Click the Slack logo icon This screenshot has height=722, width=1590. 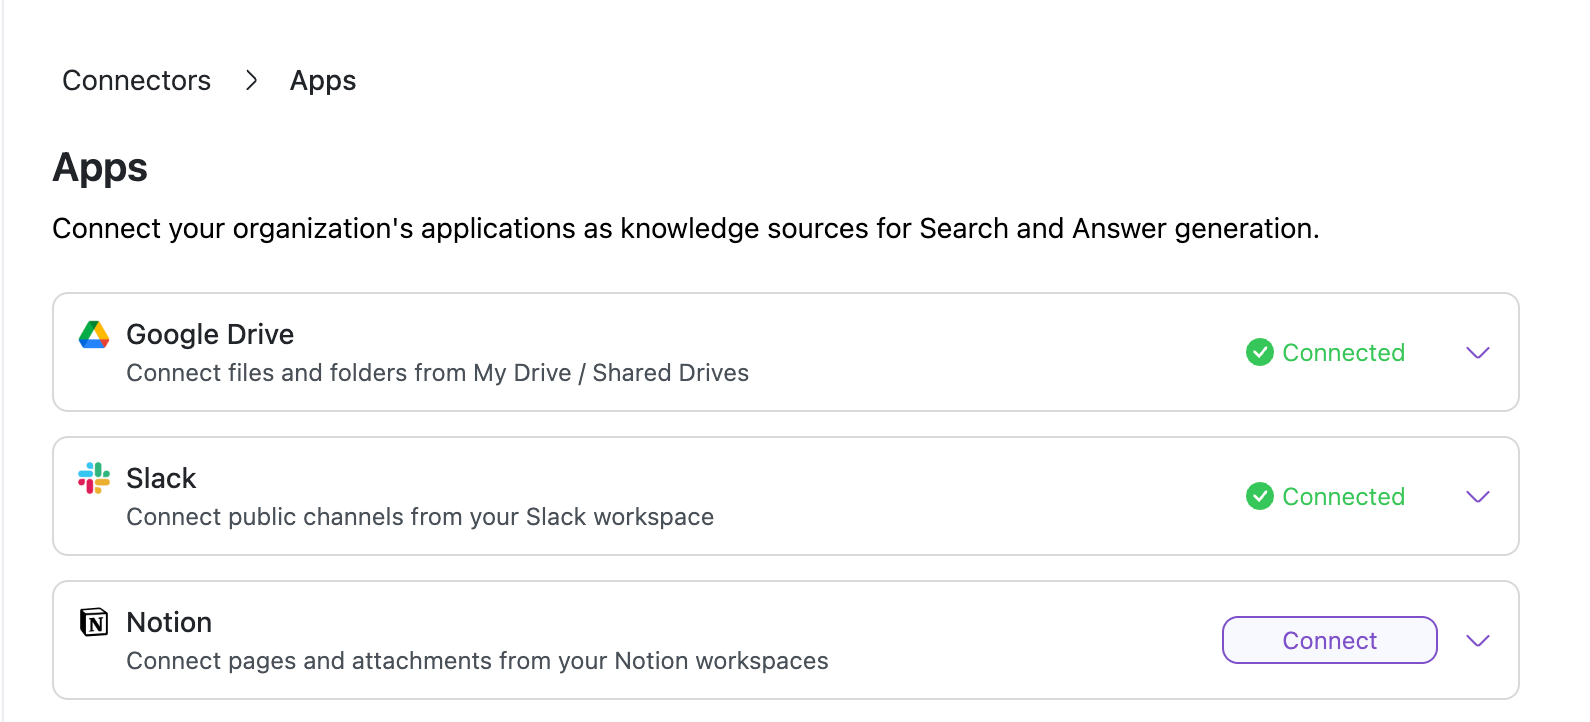pos(94,478)
